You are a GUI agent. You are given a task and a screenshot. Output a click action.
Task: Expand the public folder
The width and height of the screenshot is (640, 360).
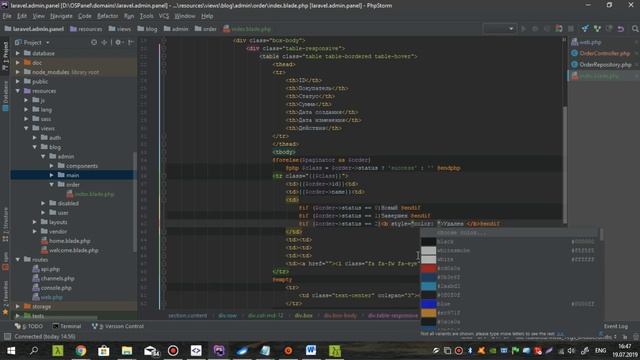pyautogui.click(x=18, y=81)
